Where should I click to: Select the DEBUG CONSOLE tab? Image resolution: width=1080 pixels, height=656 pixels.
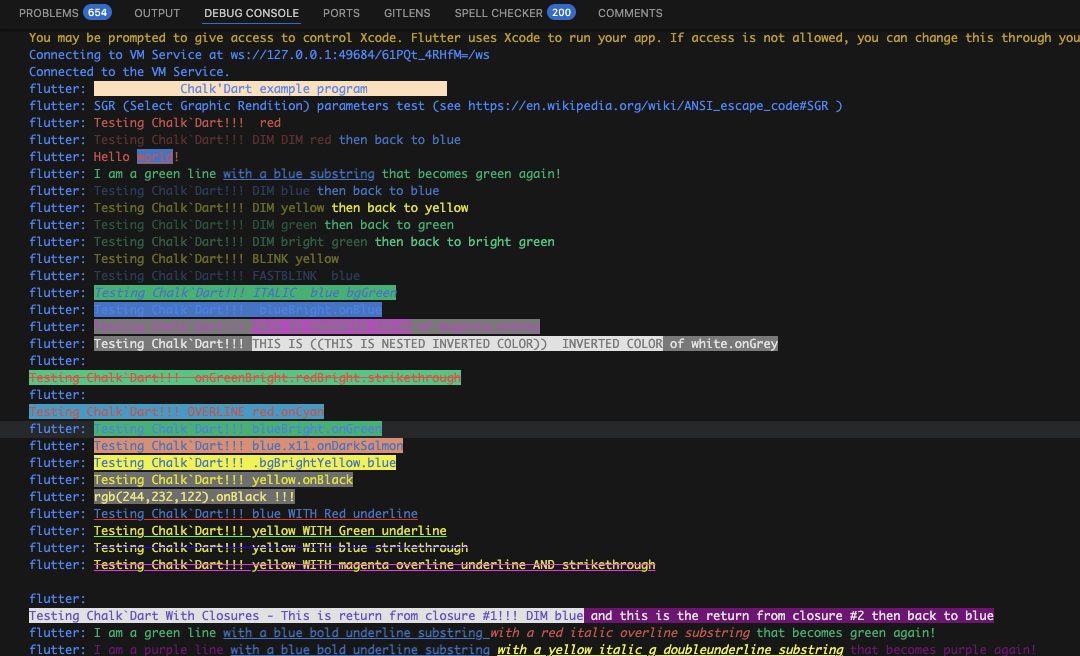[x=251, y=13]
